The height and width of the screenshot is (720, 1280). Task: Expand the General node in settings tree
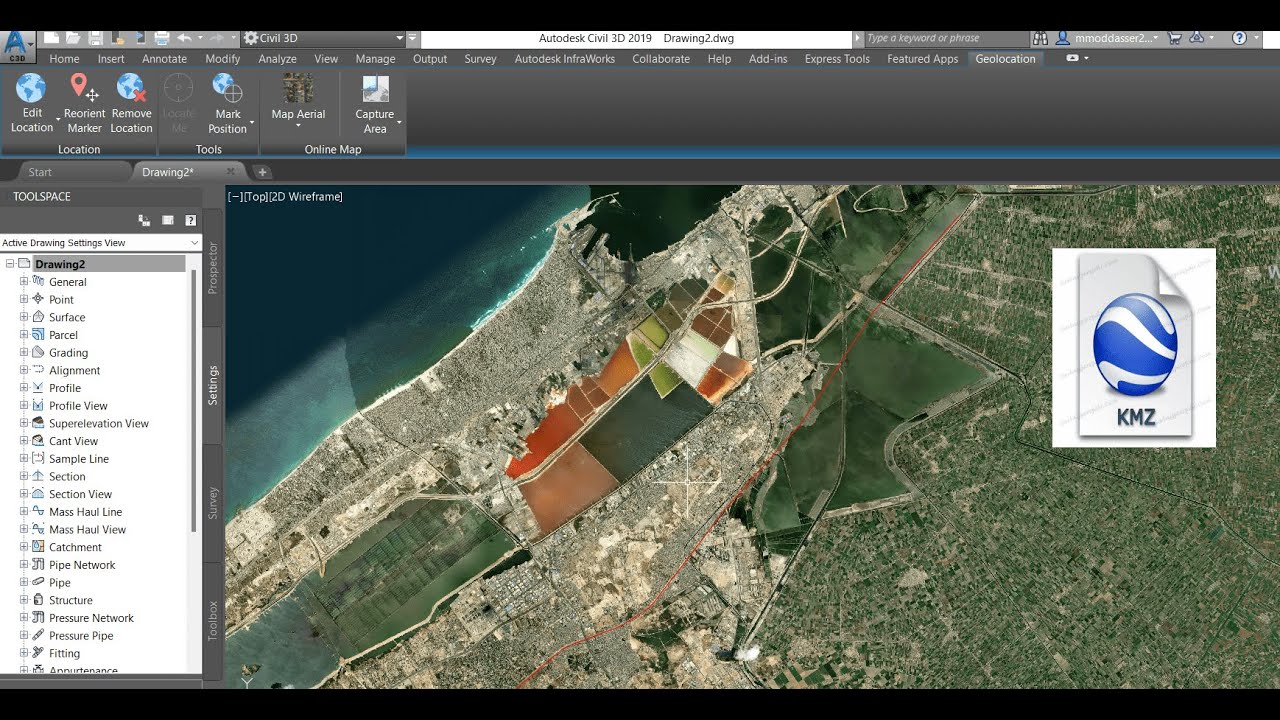24,282
